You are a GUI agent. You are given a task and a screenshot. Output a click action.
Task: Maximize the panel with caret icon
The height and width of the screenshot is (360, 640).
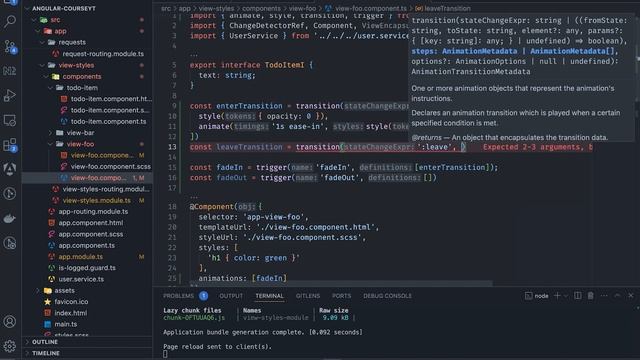point(617,296)
